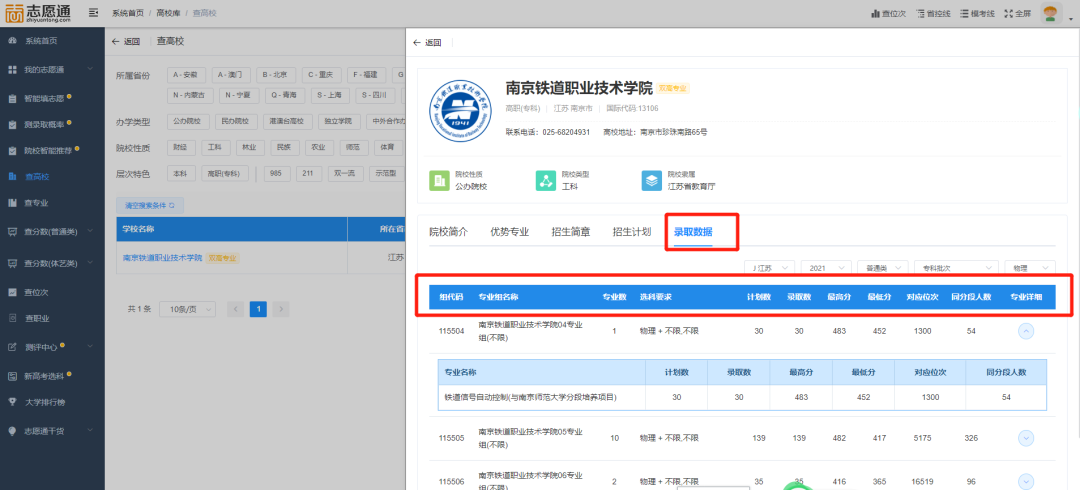Viewport: 1080px width, 490px height.
Task: Switch to the 招生计划 tab
Action: (631, 232)
